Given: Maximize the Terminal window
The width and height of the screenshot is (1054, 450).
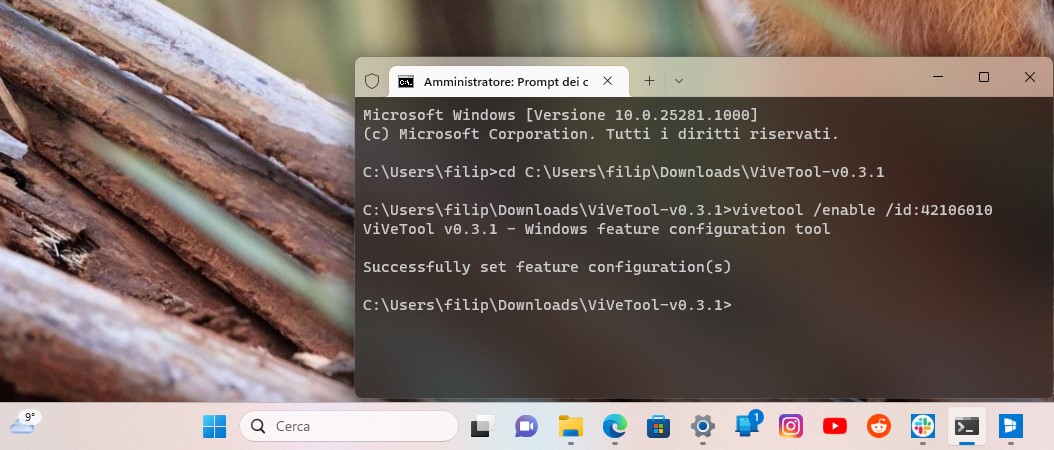Looking at the screenshot, I should pyautogui.click(x=983, y=77).
